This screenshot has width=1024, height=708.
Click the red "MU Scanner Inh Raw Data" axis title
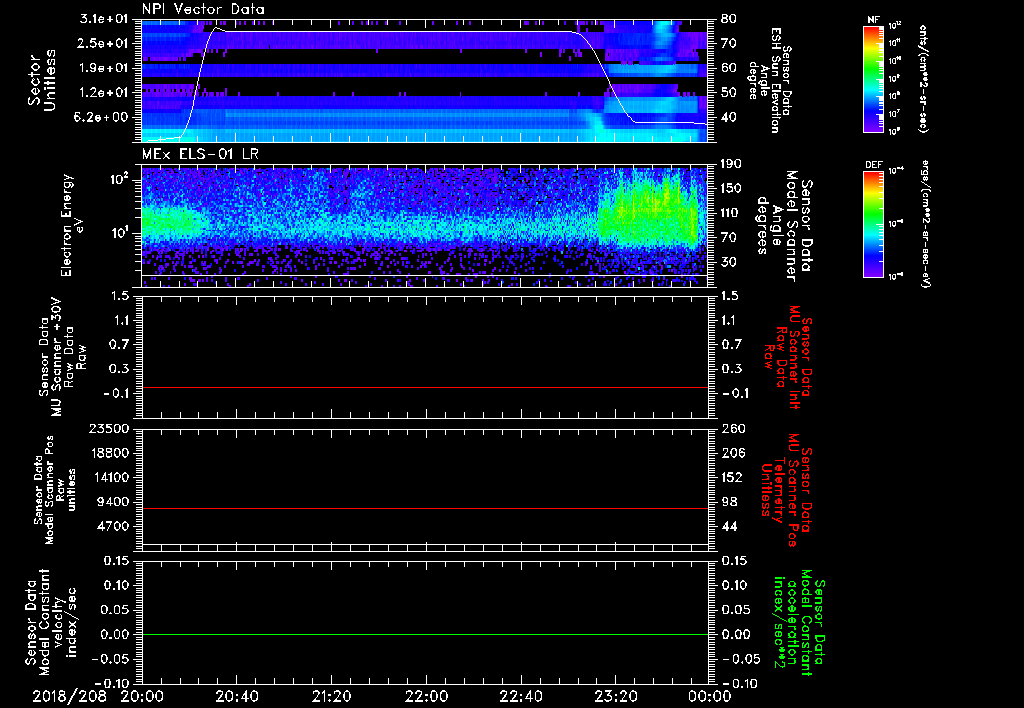[787, 357]
